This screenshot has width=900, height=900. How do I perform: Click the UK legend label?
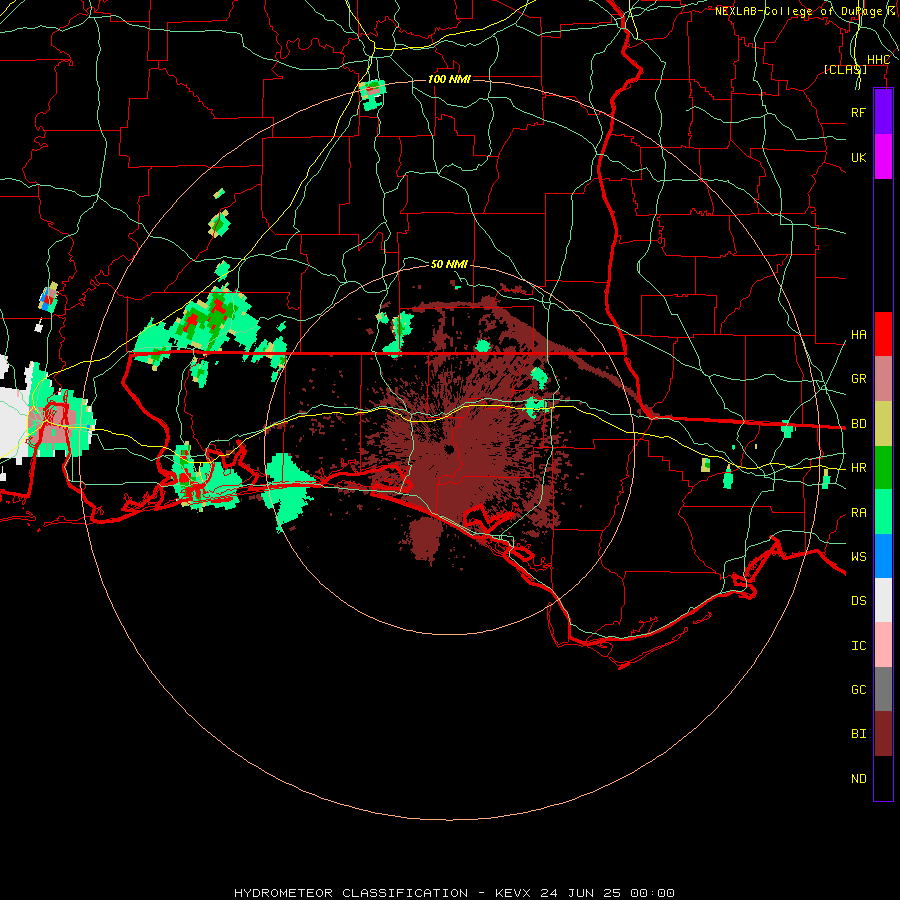pos(858,157)
